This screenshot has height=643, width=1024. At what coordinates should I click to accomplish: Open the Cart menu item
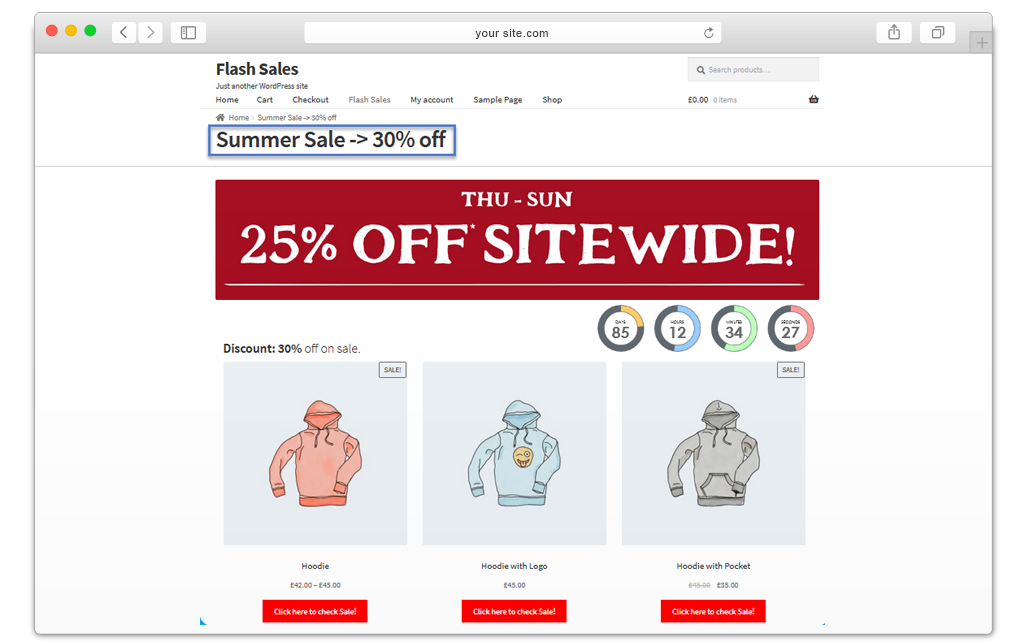(x=264, y=100)
